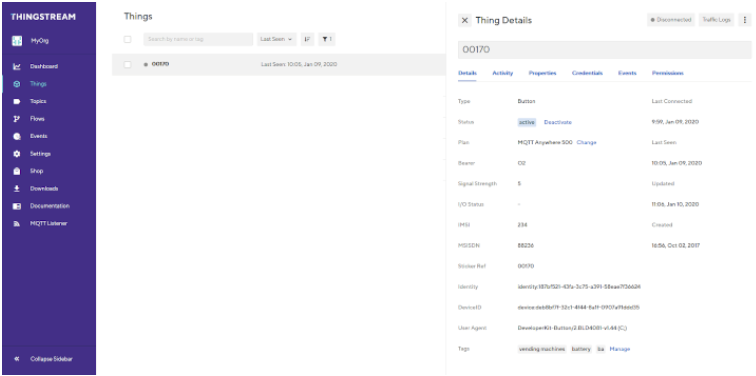Click the Disconnected status button

pos(671,20)
